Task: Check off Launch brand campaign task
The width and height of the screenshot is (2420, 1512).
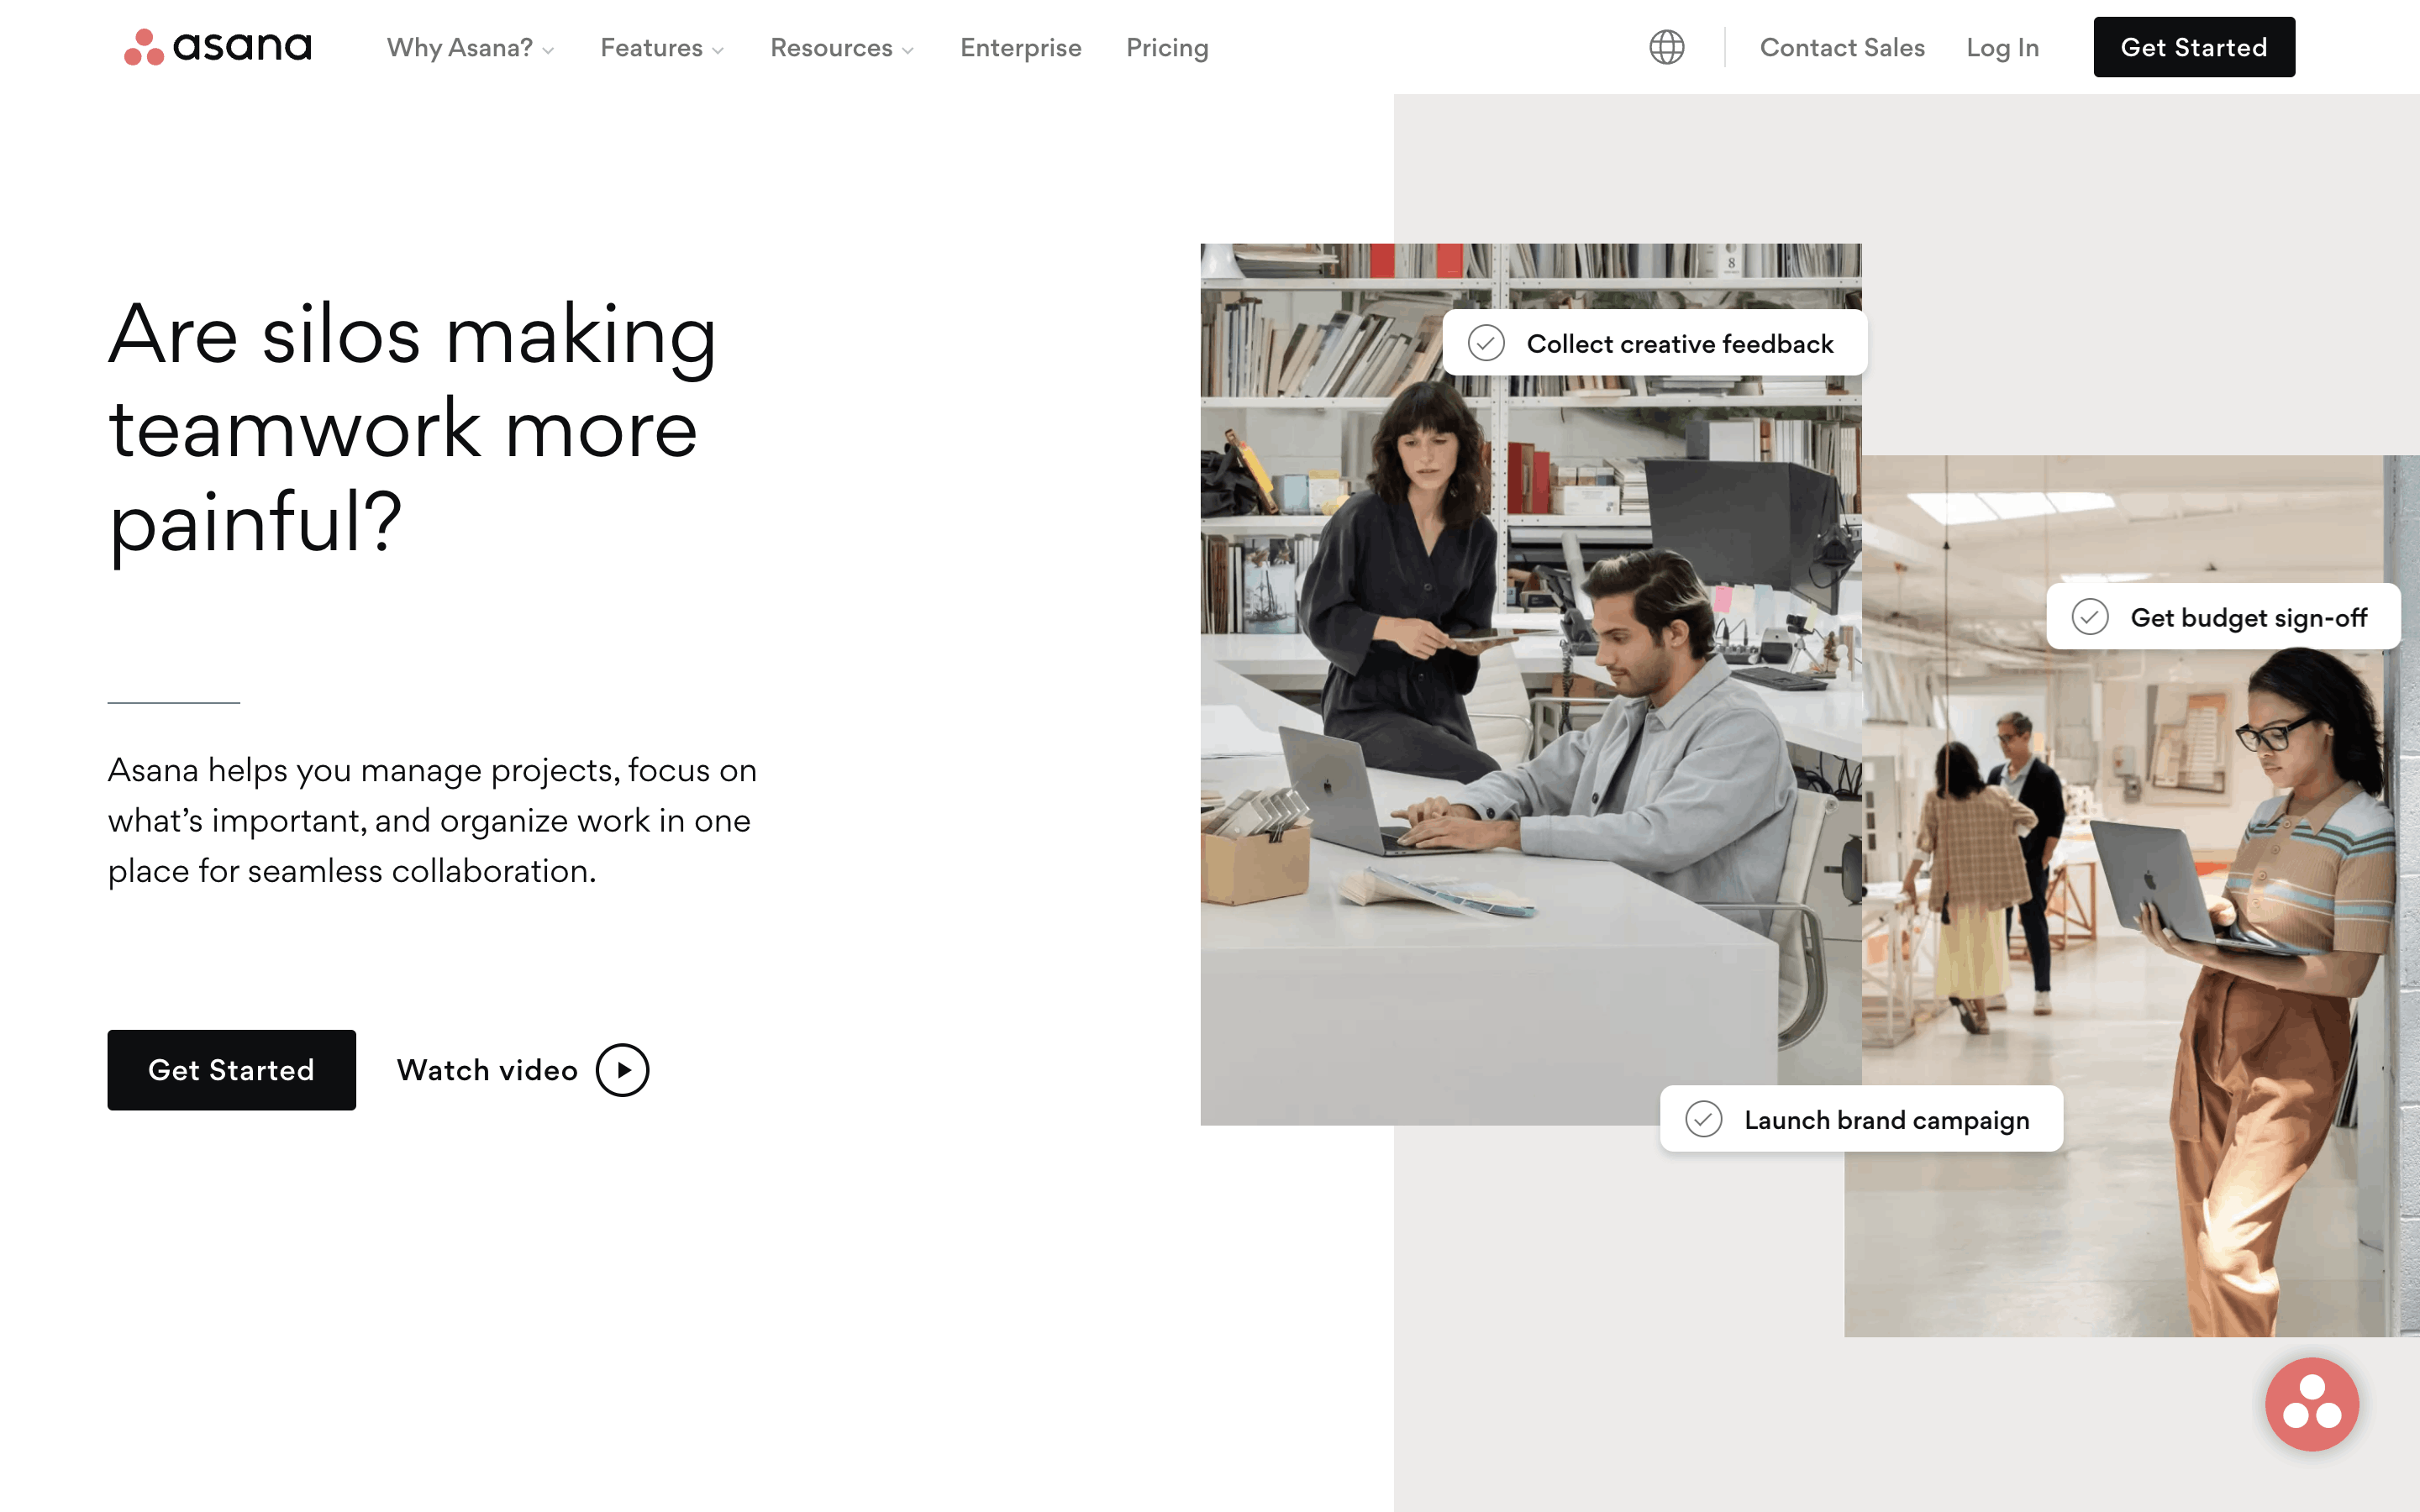Action: point(1703,1119)
